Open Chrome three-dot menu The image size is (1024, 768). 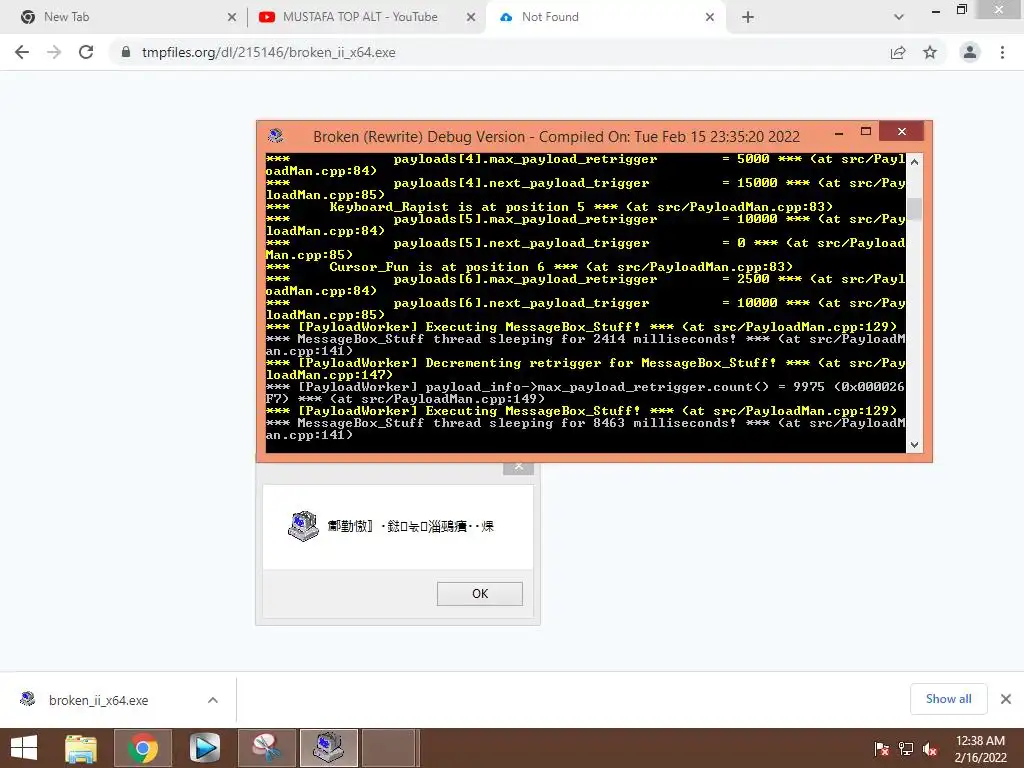pos(1002,52)
